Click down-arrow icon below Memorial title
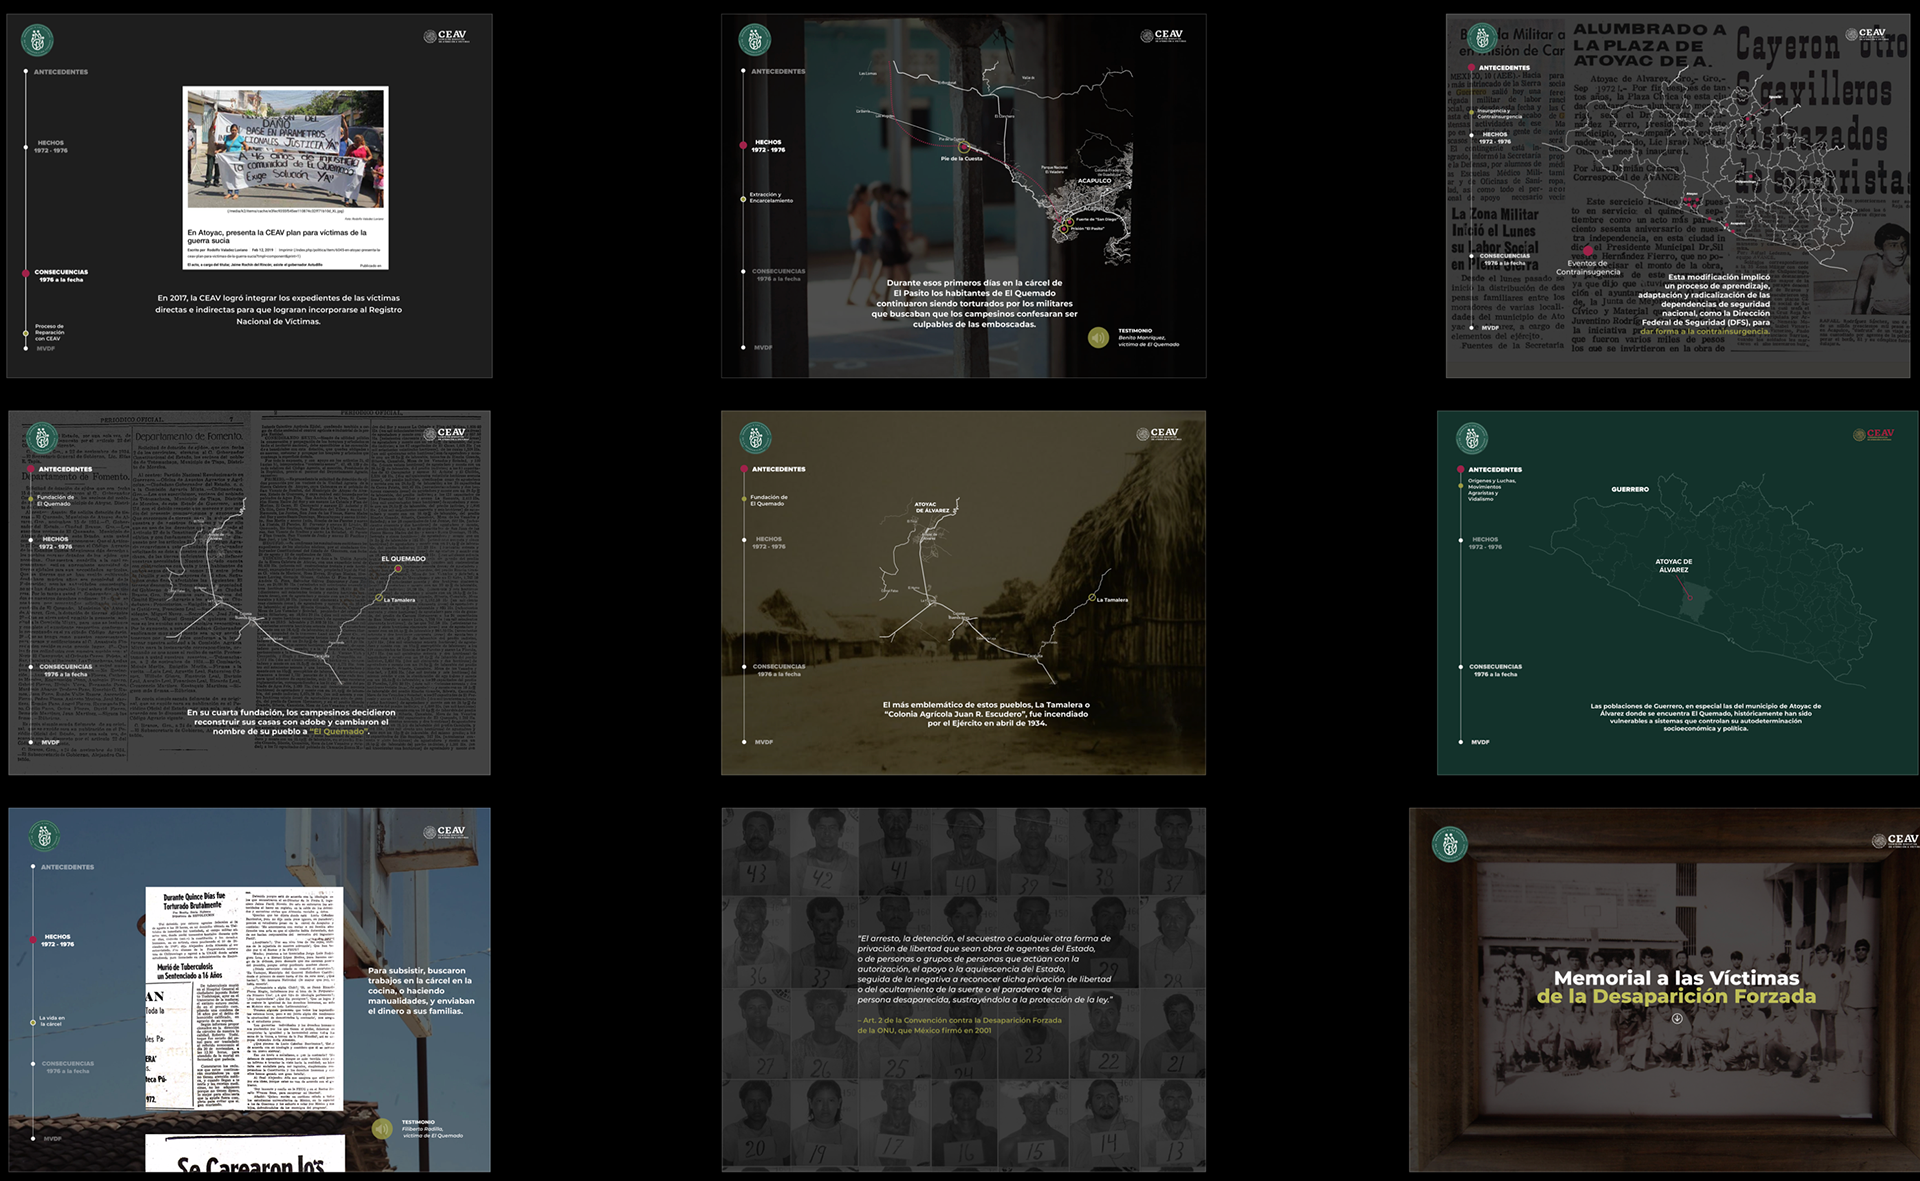The height and width of the screenshot is (1181, 1920). 1677,1019
